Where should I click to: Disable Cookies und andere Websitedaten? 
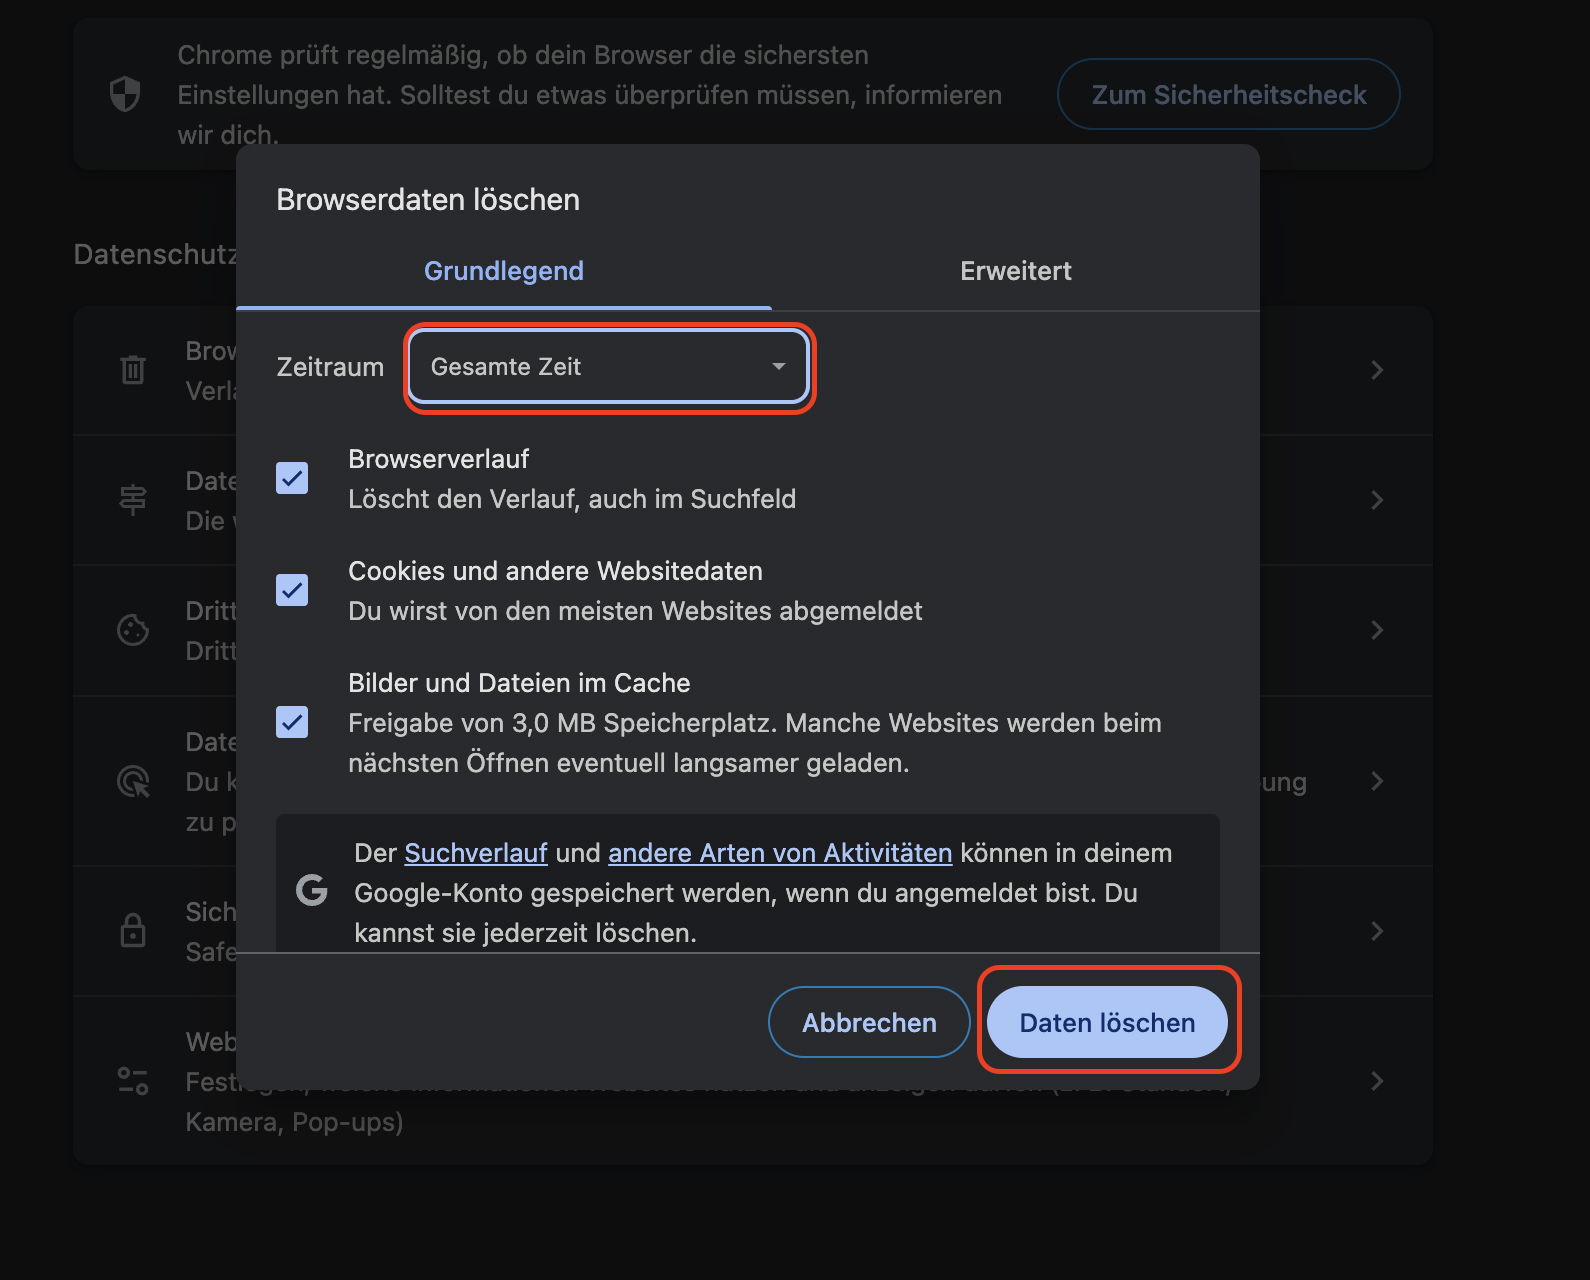[x=291, y=591]
